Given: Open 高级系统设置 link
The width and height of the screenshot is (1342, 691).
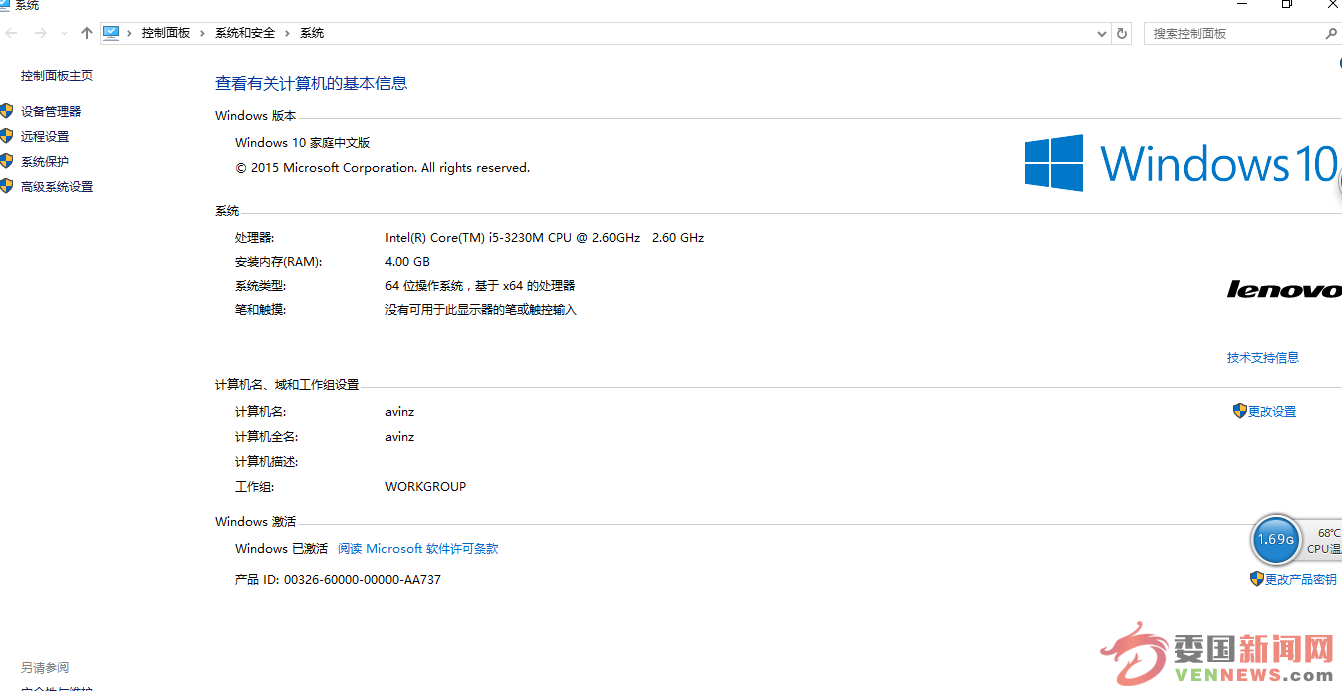Looking at the screenshot, I should click(x=57, y=186).
